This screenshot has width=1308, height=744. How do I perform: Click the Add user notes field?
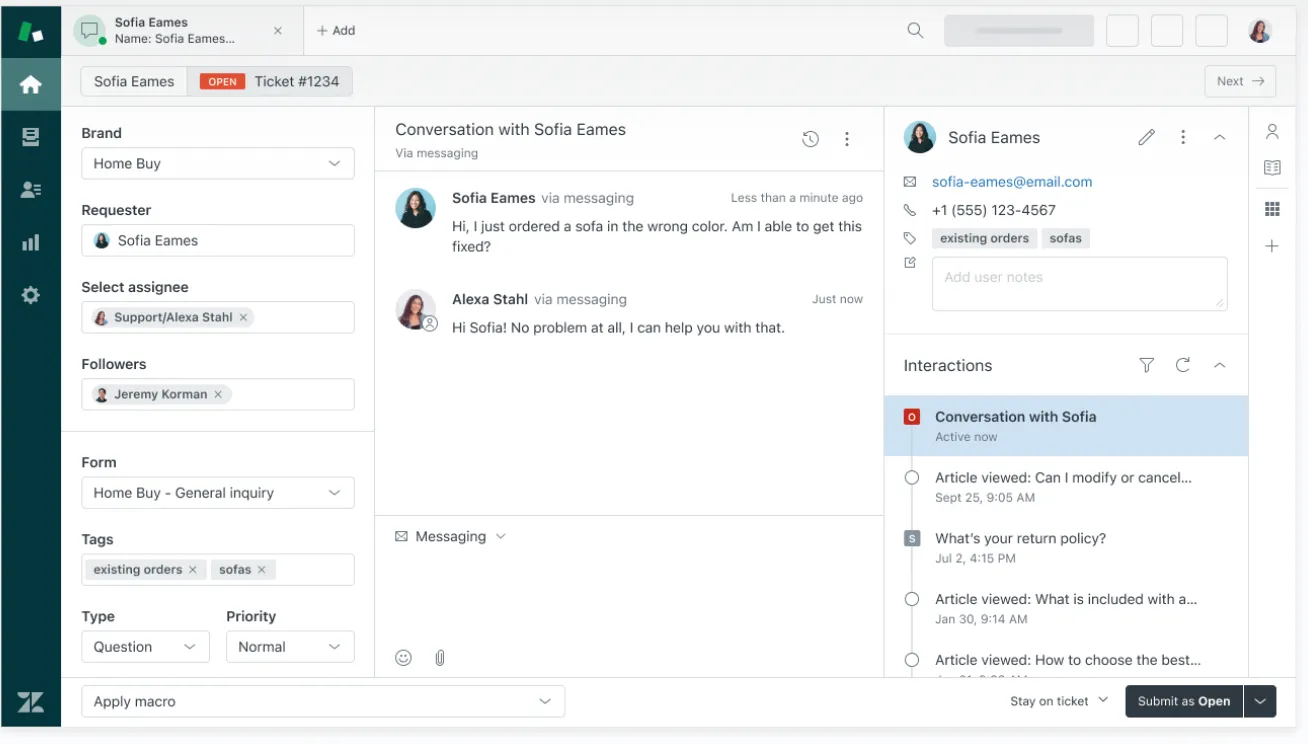(x=1080, y=284)
